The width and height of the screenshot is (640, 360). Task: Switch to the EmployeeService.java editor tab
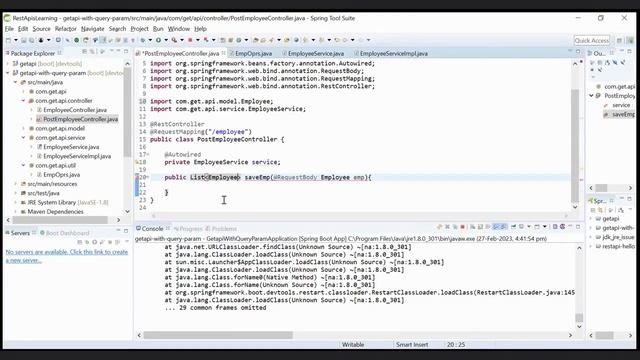tap(316, 53)
